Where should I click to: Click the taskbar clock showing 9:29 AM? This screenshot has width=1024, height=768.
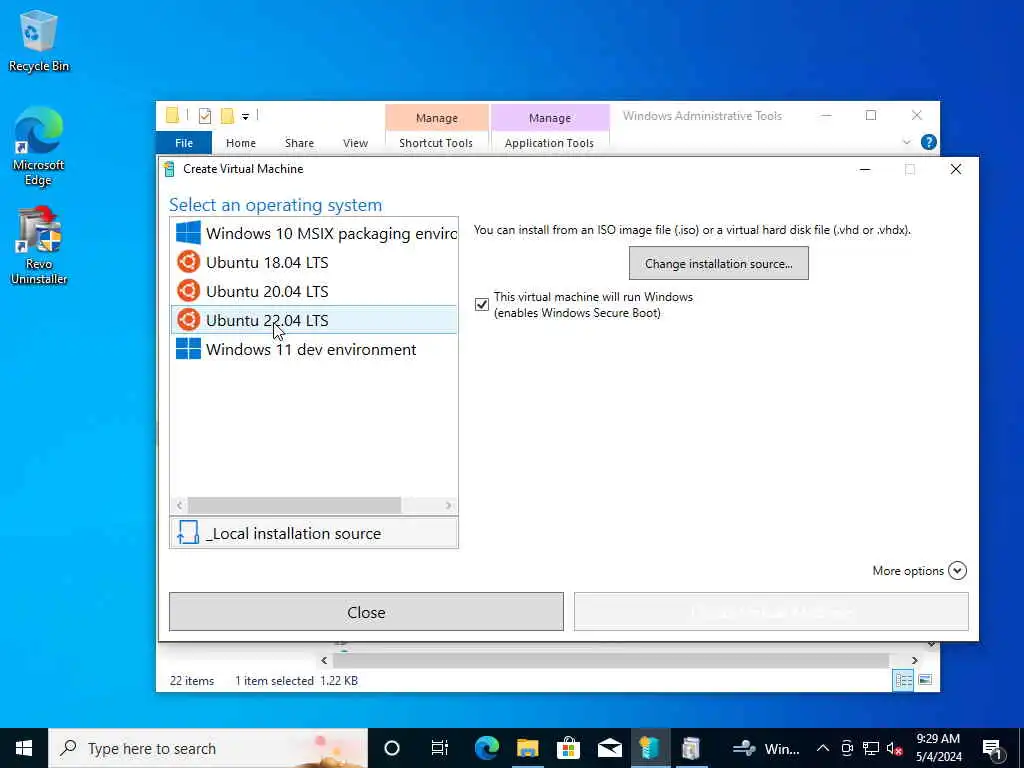click(938, 748)
